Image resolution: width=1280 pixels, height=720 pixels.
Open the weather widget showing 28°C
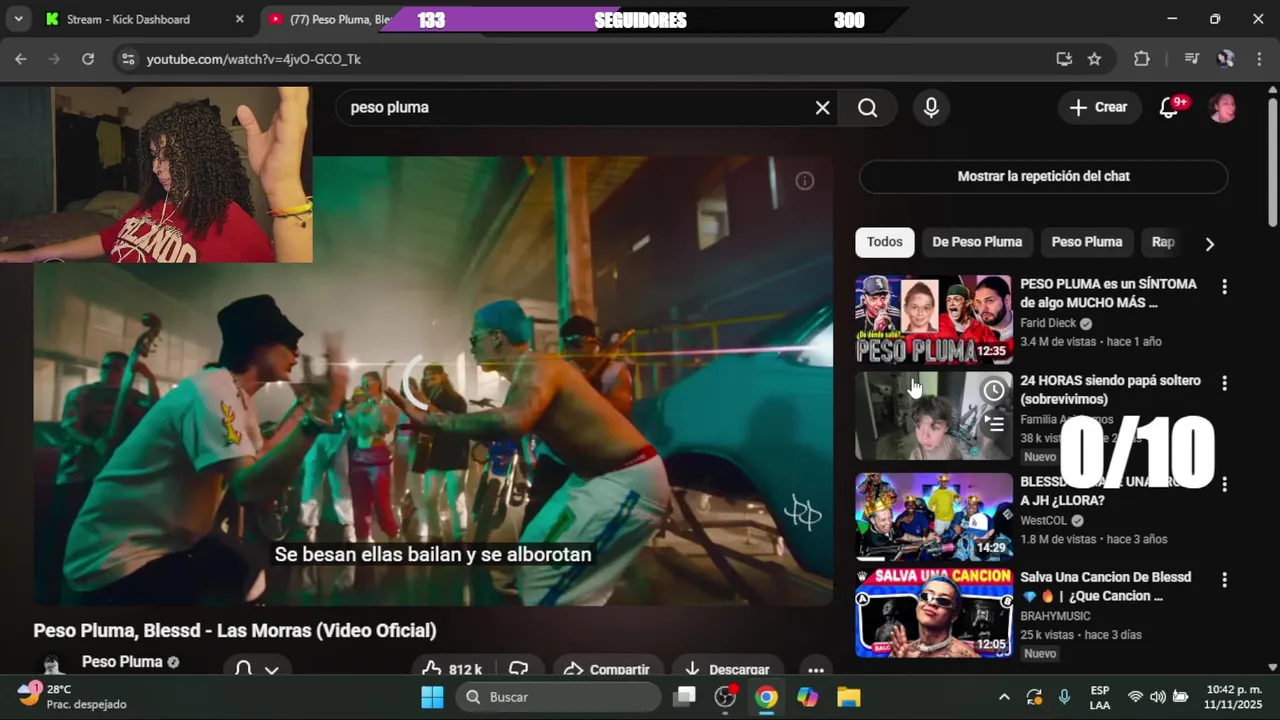tap(74, 697)
